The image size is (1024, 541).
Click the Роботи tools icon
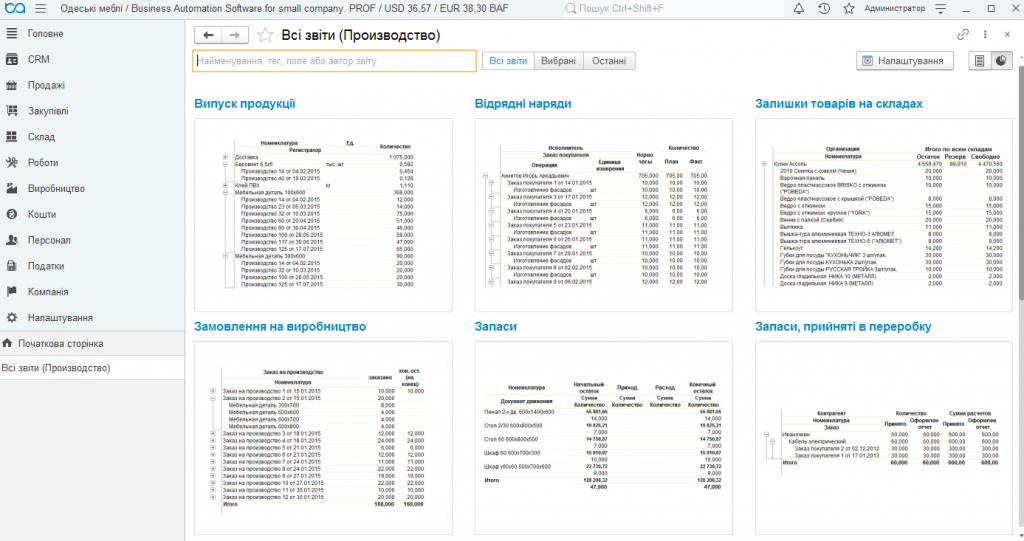[12, 163]
